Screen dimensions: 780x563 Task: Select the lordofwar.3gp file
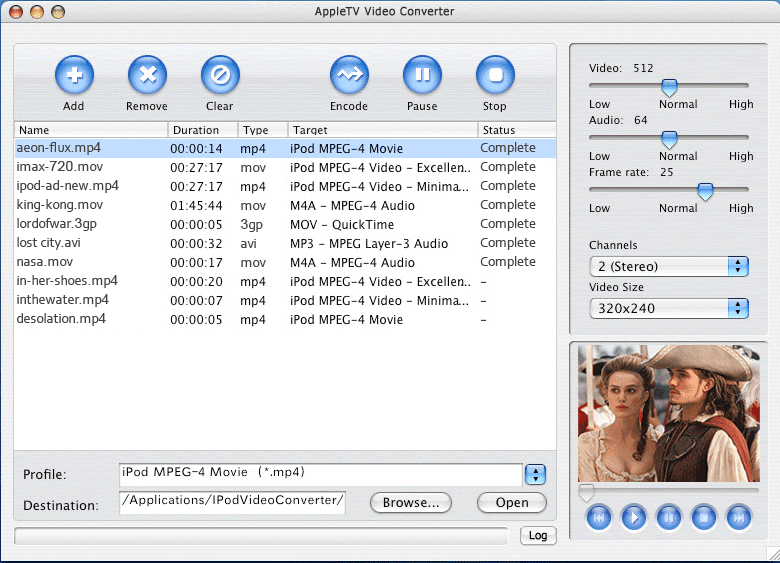(57, 224)
